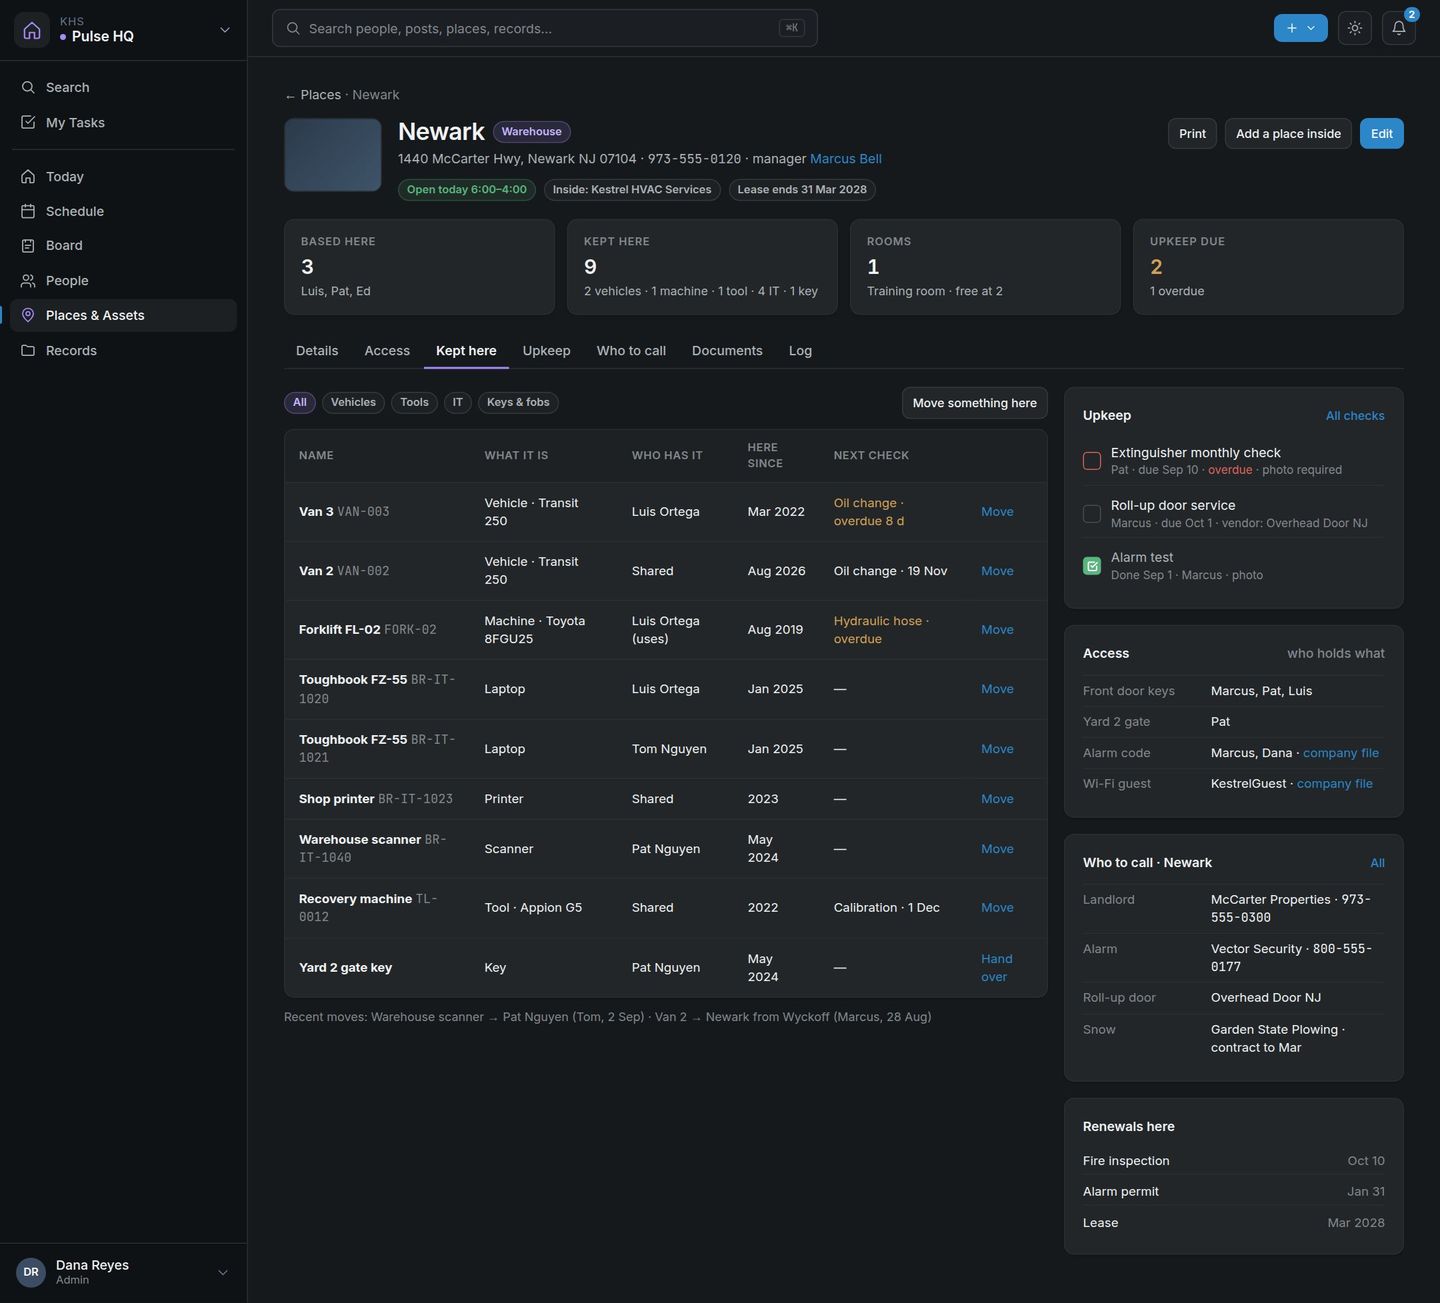Click the magnifier icon in search bar
Screen dimensions: 1440x1303
[x=293, y=28]
